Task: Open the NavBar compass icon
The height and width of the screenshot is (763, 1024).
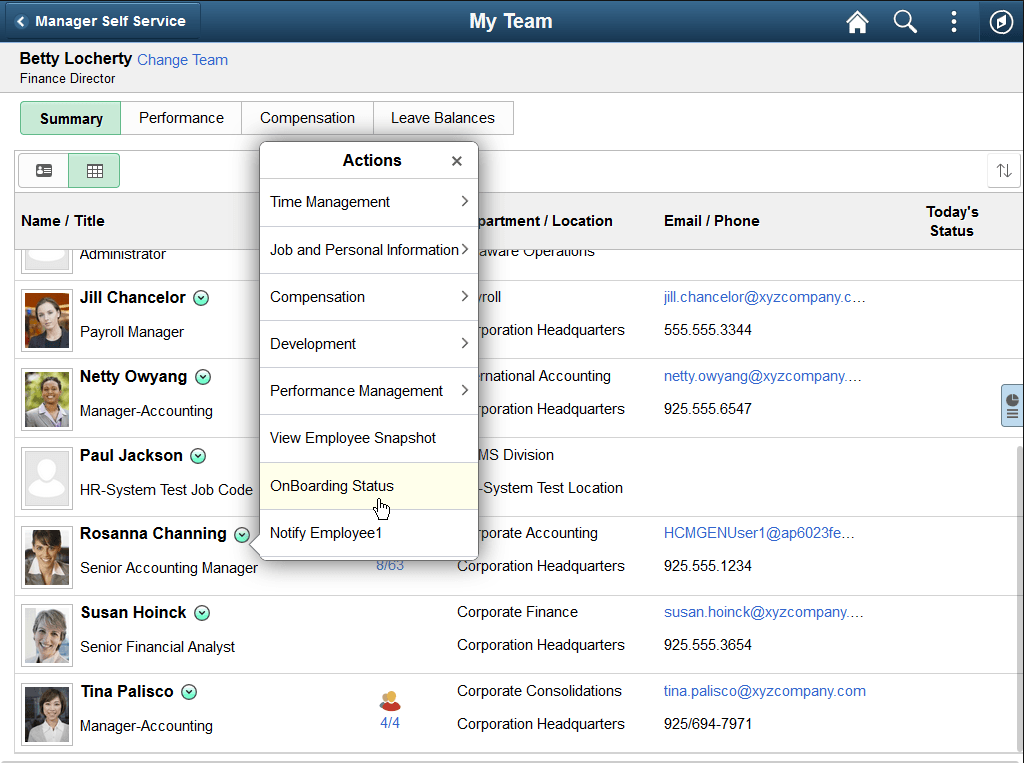Action: pyautogui.click(x=1001, y=21)
